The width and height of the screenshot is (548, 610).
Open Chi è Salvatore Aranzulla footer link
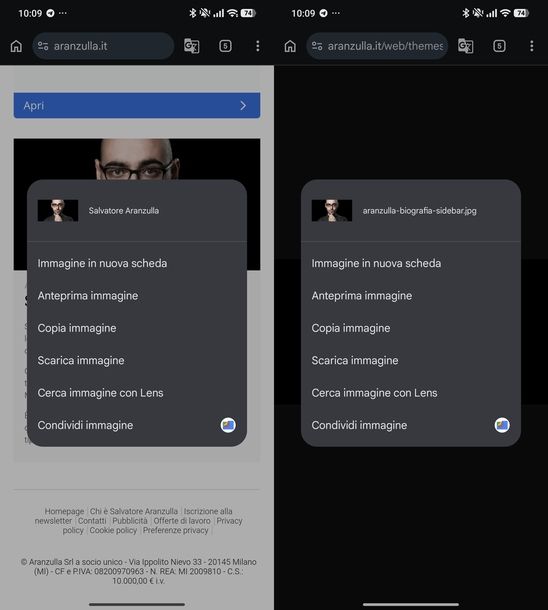[x=134, y=511]
